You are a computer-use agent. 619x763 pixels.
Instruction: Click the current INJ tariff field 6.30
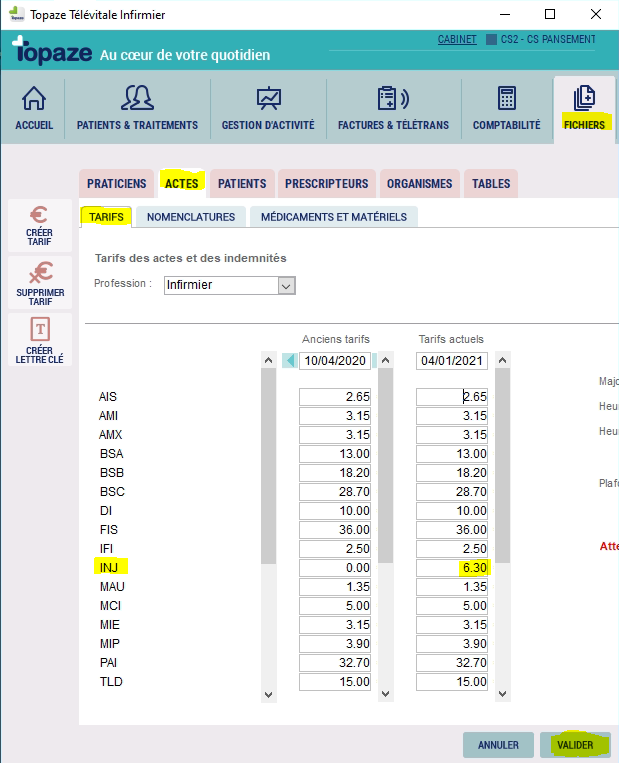click(452, 568)
